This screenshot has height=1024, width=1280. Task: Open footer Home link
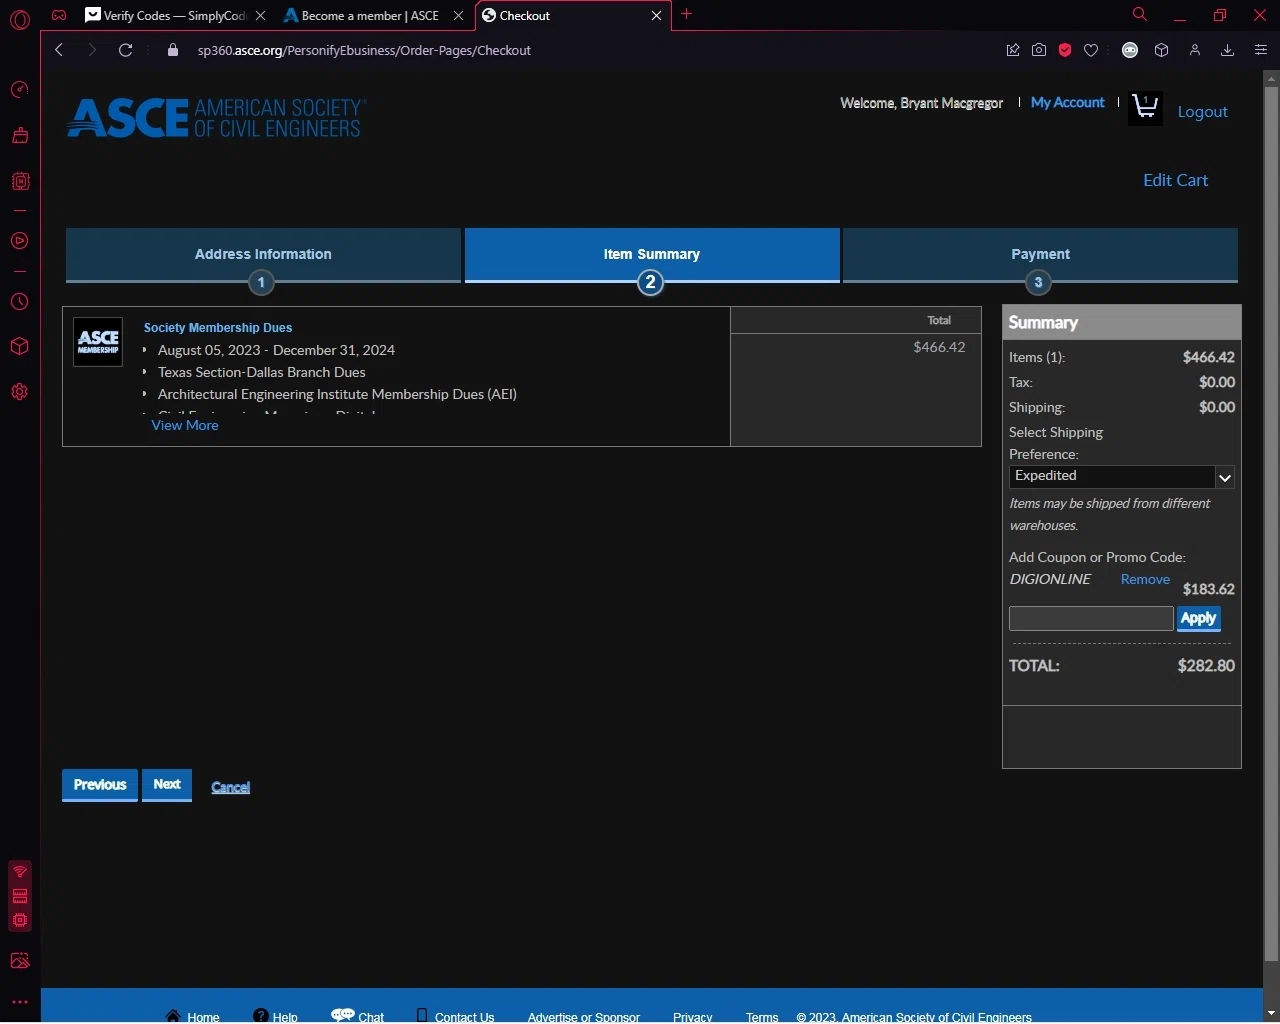click(192, 1017)
